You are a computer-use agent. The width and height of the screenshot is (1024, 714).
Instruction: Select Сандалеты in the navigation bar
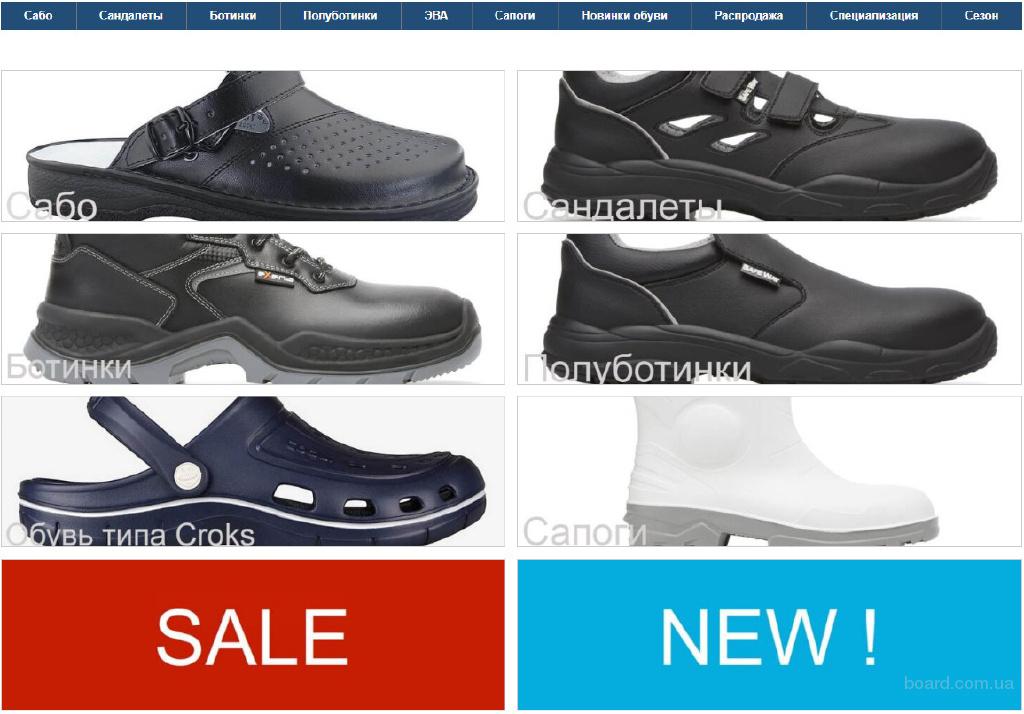[x=131, y=16]
